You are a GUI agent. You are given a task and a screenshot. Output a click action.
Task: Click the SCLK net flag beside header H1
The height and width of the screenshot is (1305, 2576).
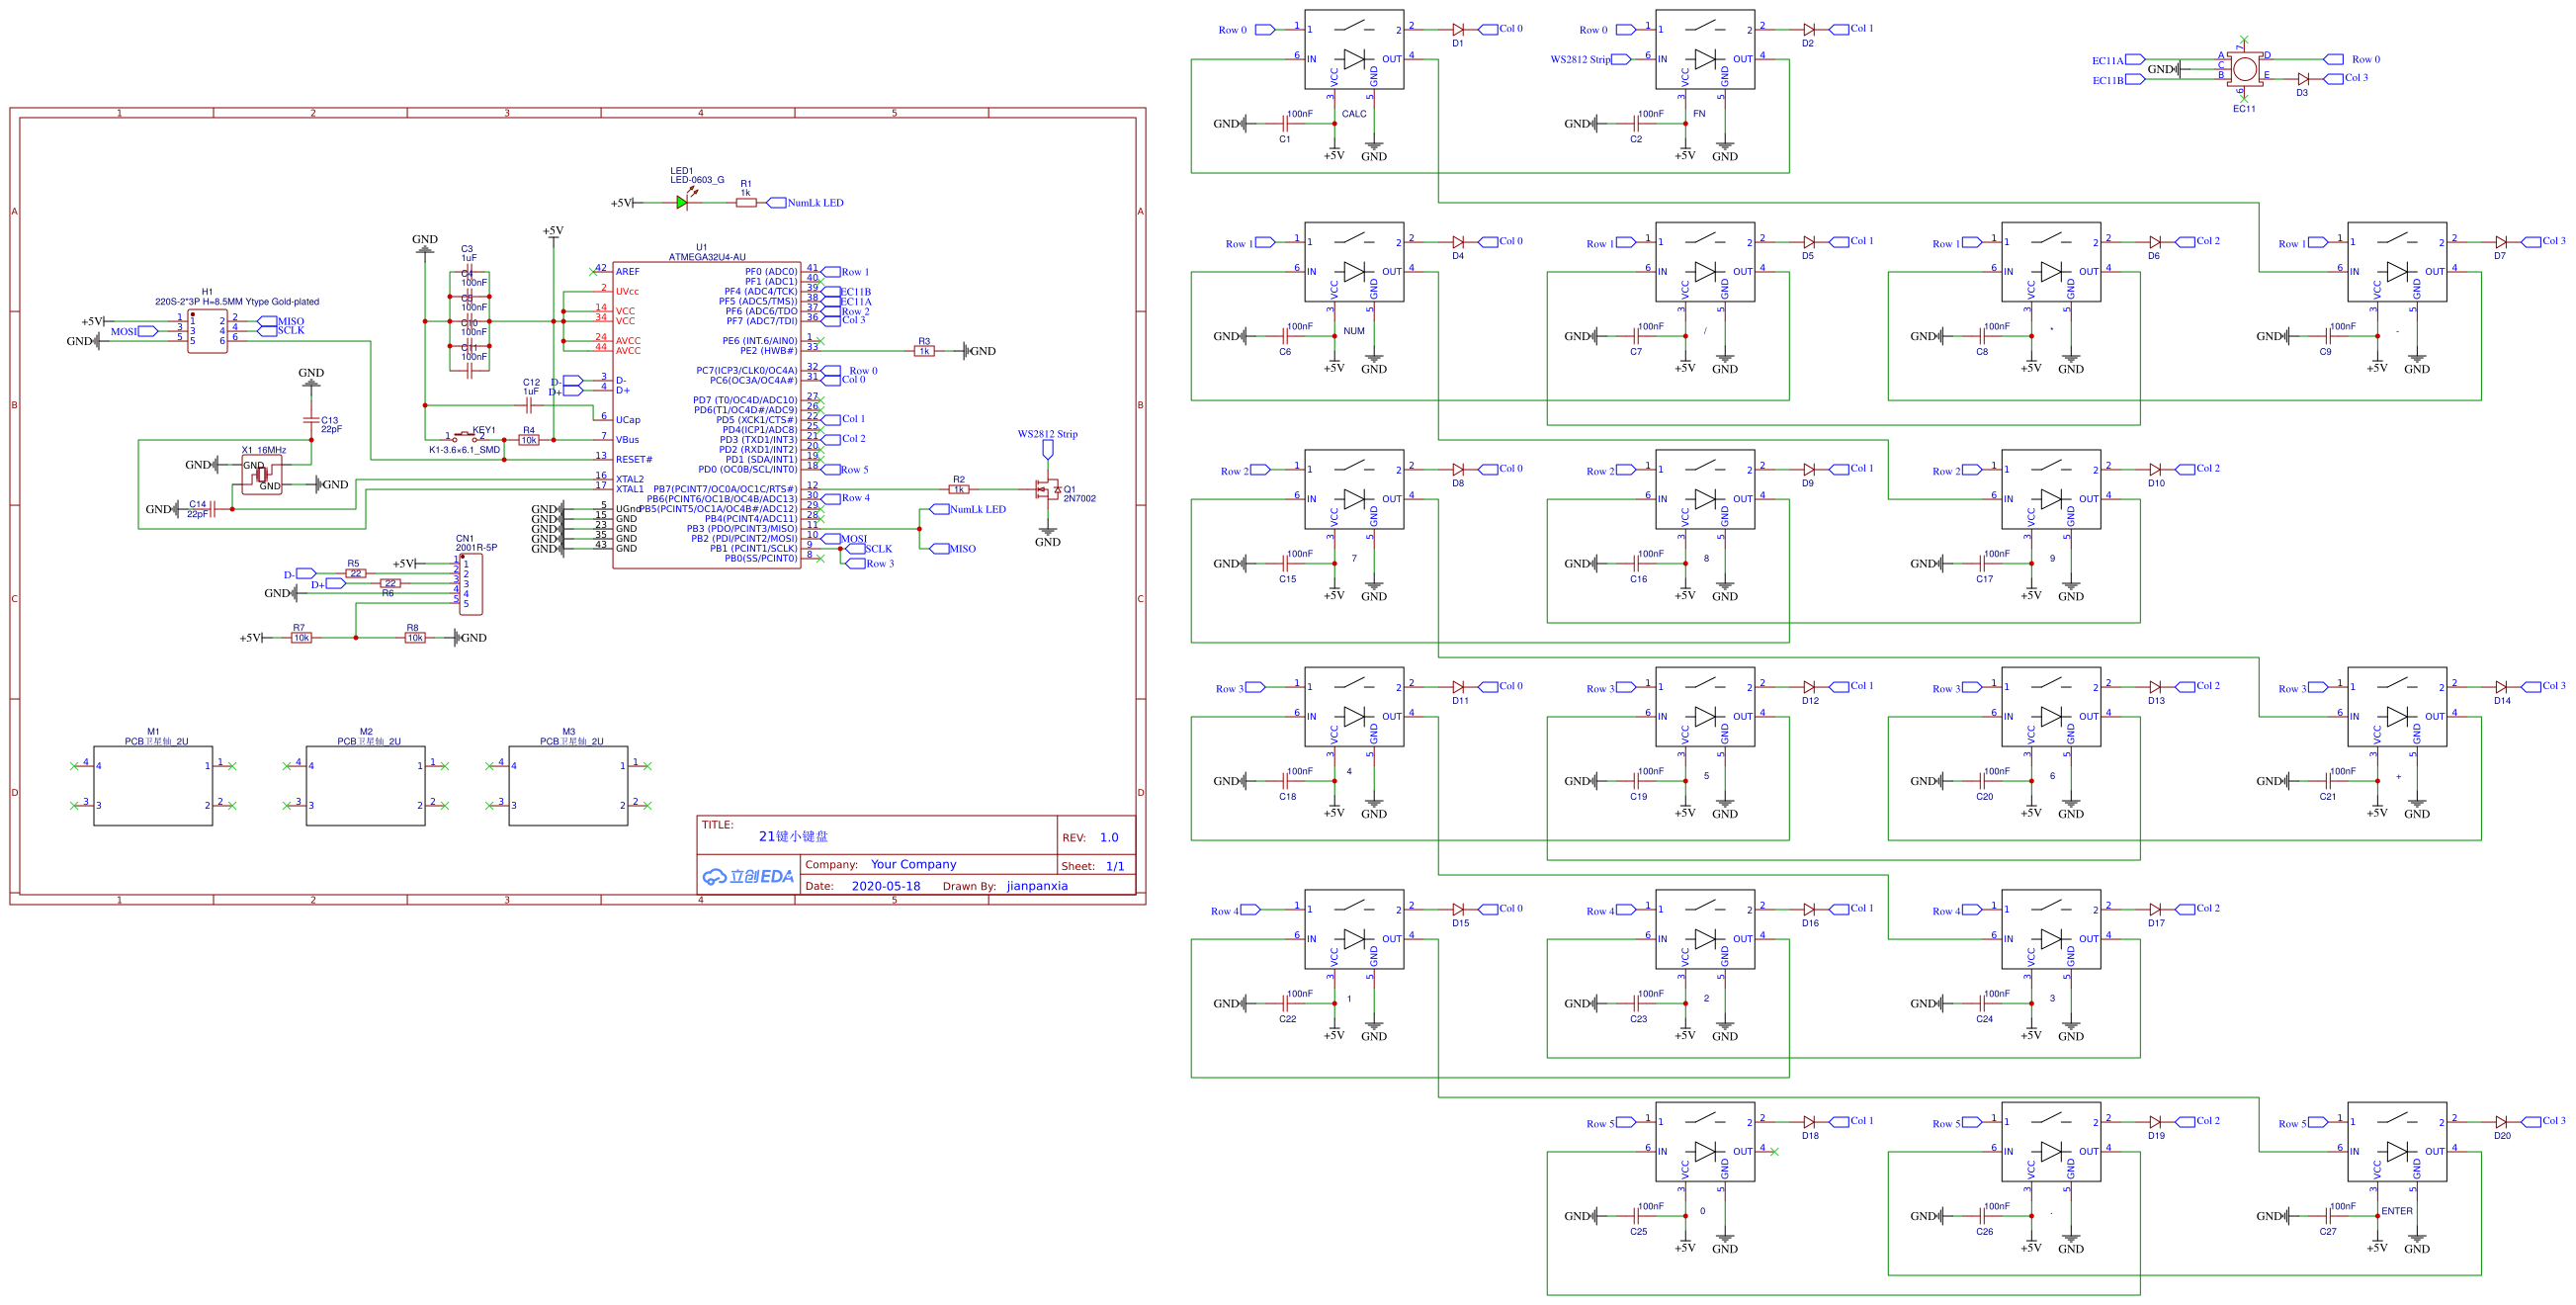click(x=282, y=331)
